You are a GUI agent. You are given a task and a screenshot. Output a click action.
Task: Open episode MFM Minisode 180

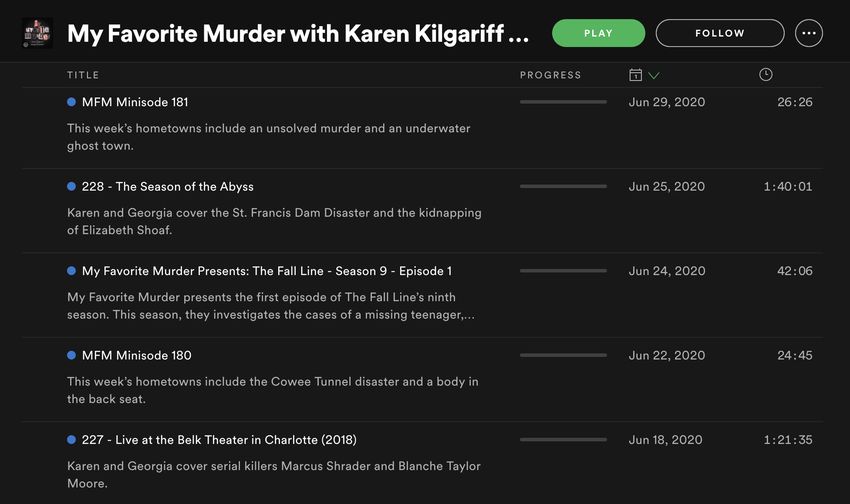137,356
